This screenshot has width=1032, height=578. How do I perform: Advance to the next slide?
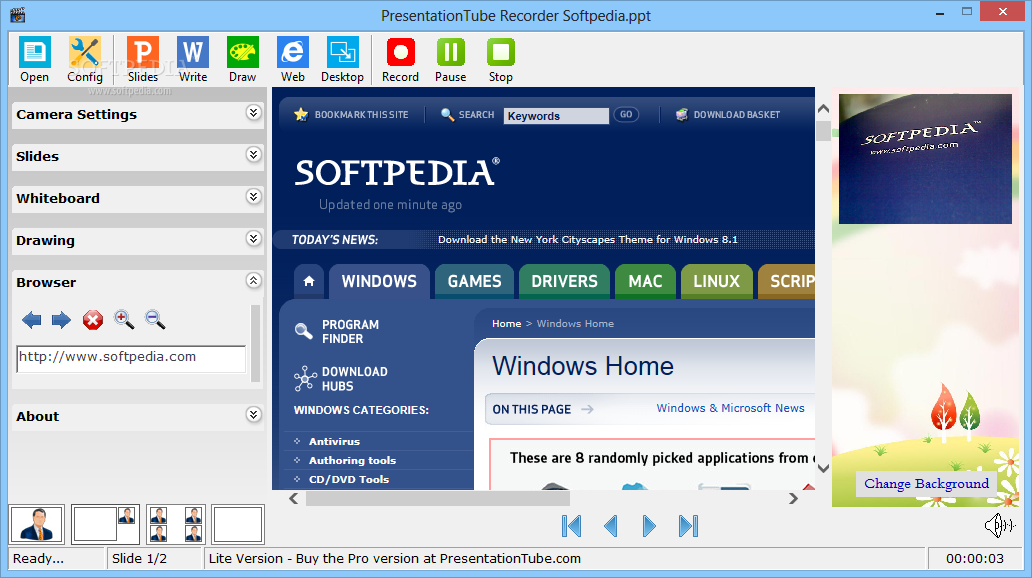[x=649, y=526]
